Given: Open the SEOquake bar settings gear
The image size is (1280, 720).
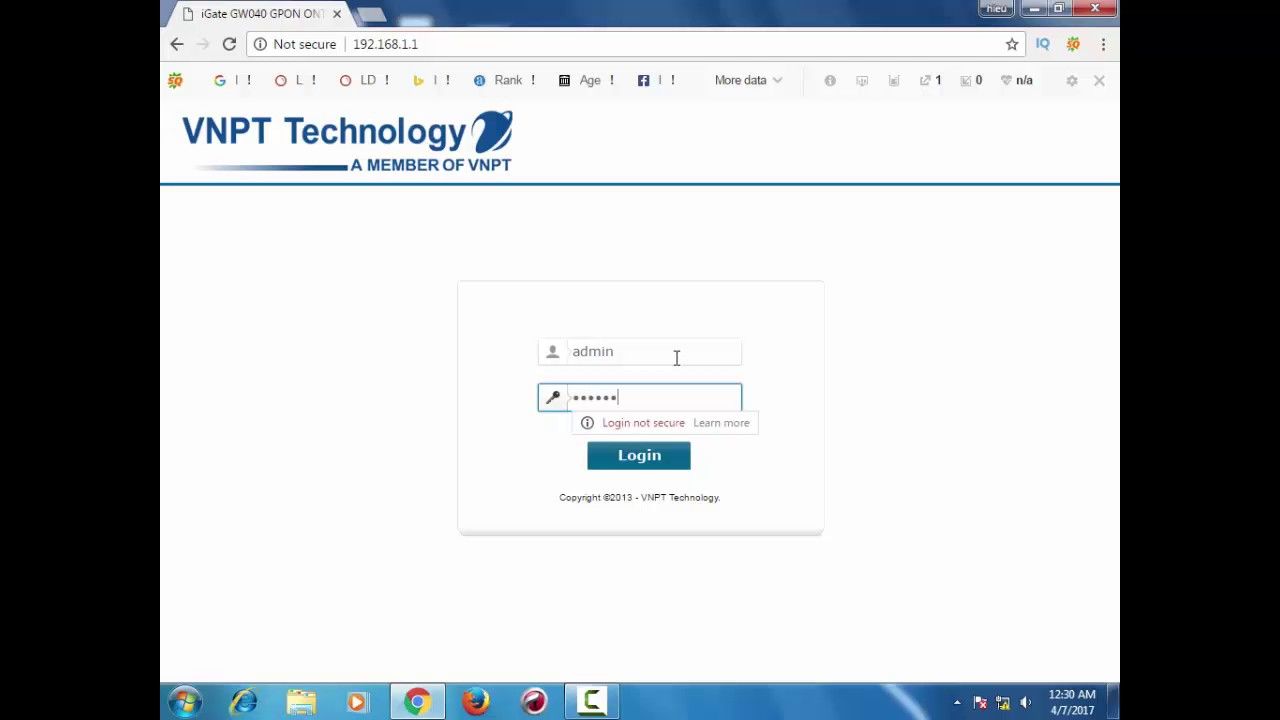Looking at the screenshot, I should (1072, 80).
